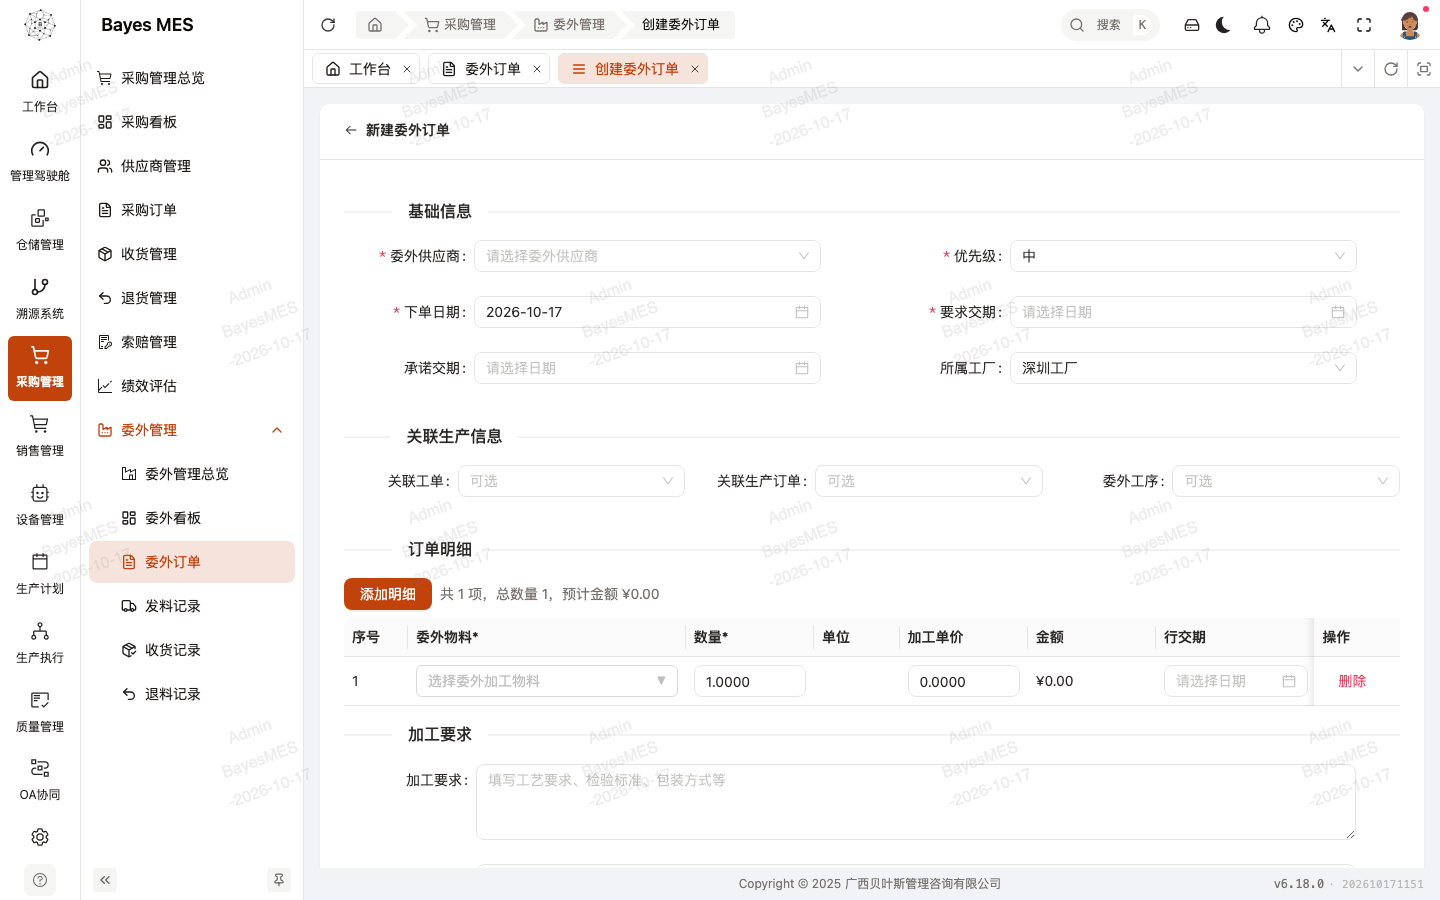The width and height of the screenshot is (1440, 900).
Task: Open the notifications bell
Action: (1262, 25)
